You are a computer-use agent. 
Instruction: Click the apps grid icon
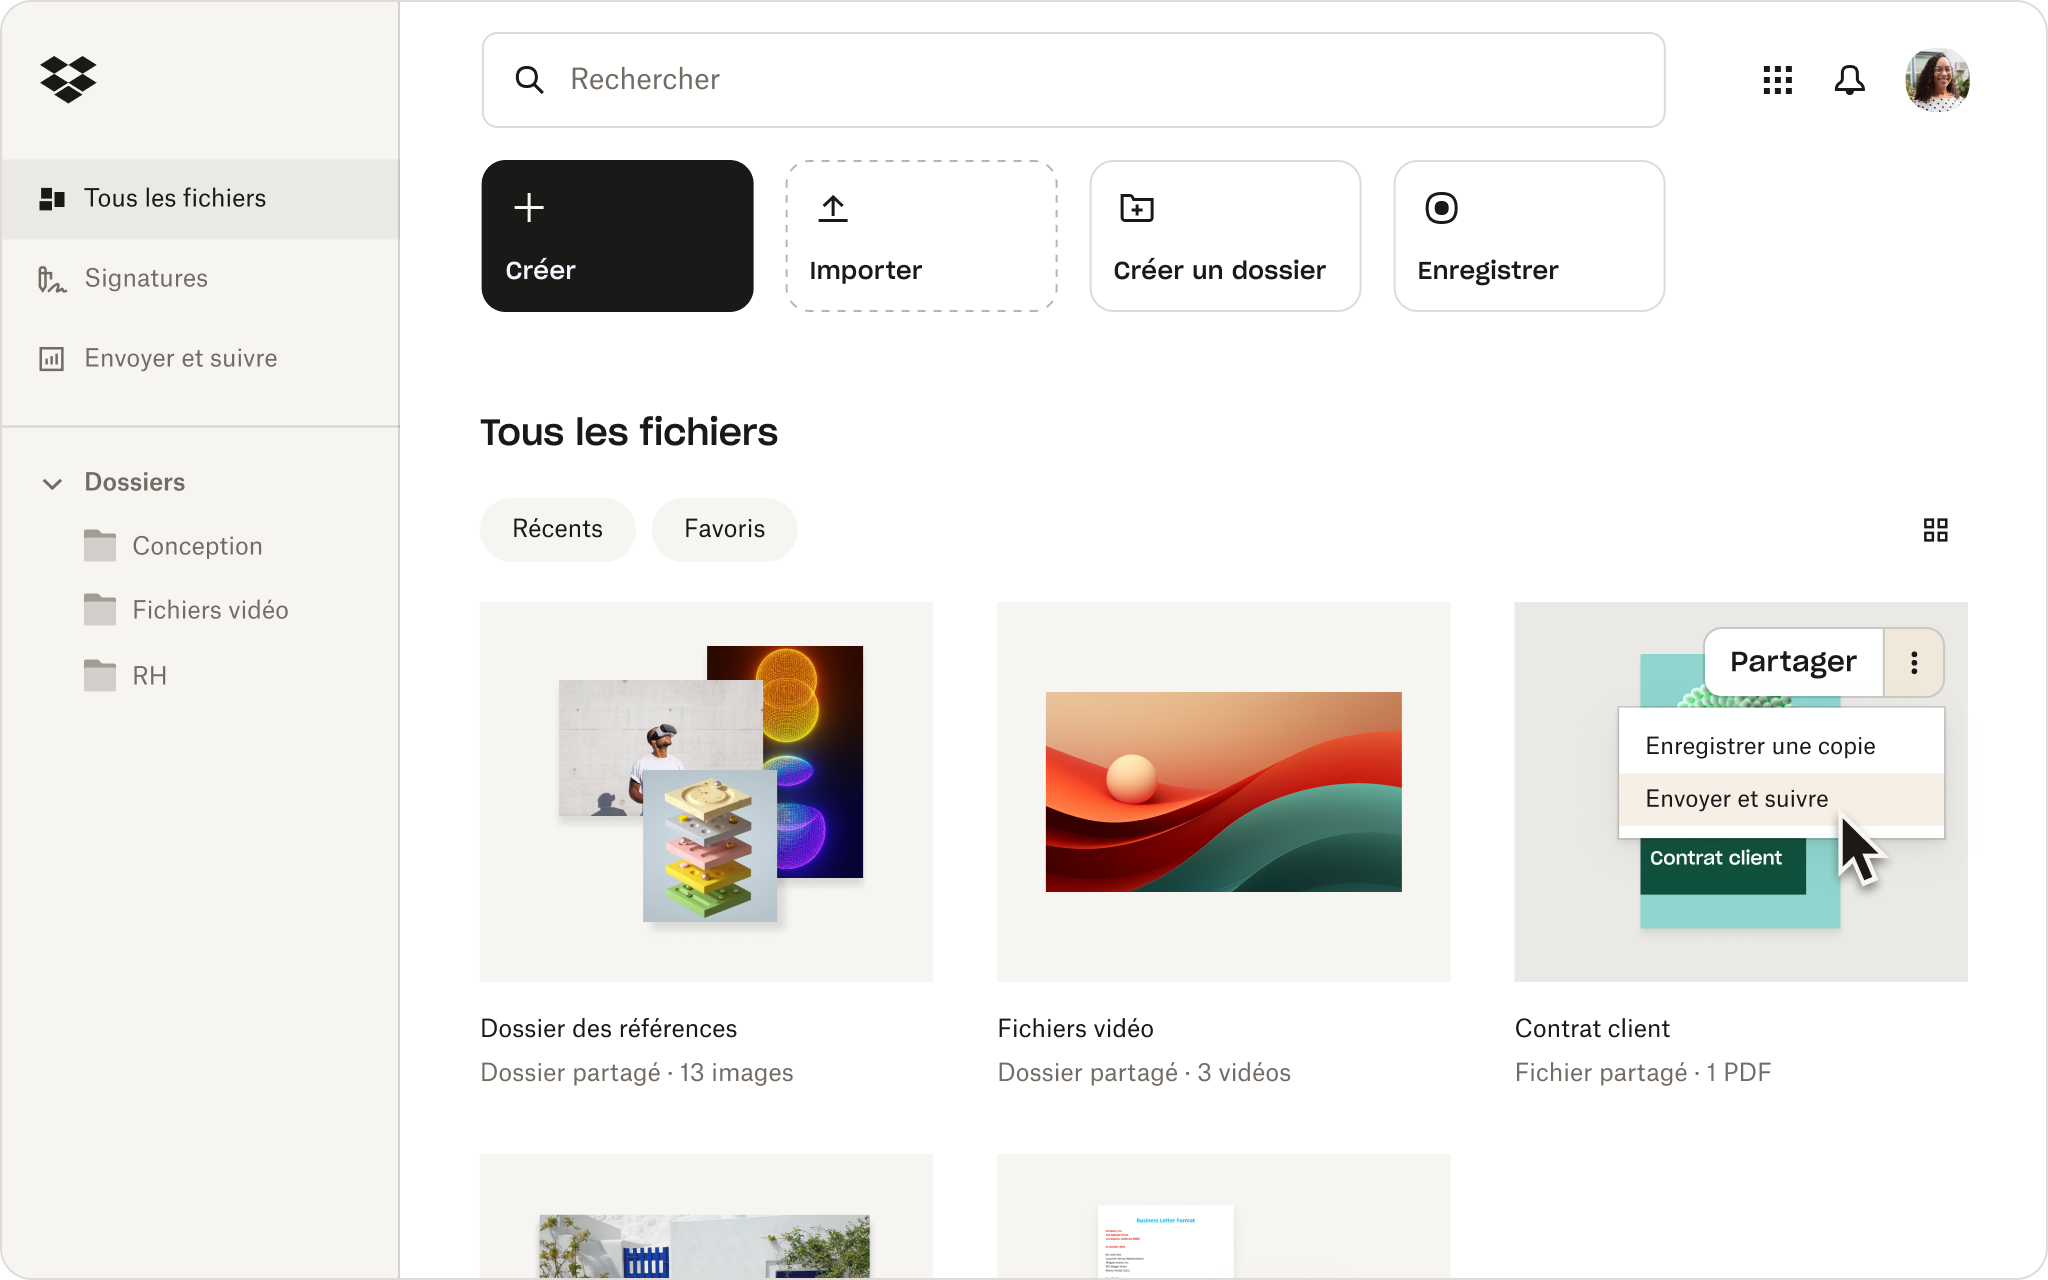pyautogui.click(x=1777, y=80)
